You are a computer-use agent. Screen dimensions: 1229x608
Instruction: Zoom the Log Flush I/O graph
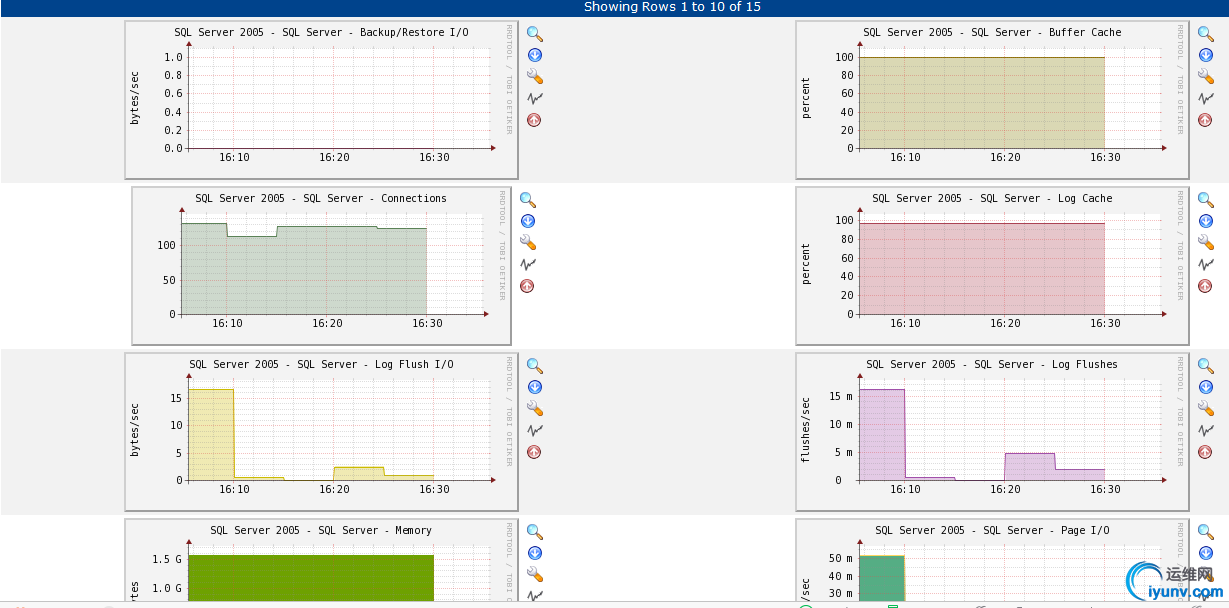[x=535, y=366]
